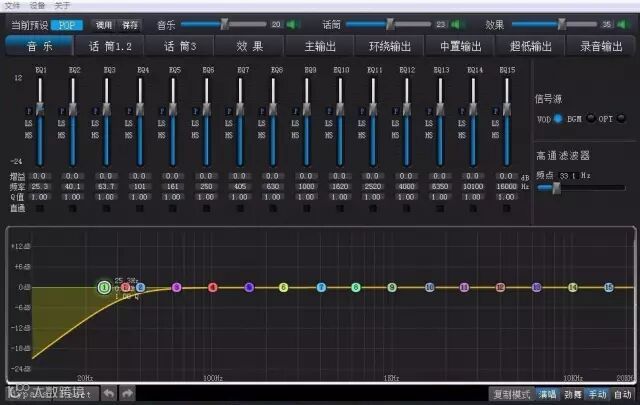Viewport: 640px width, 405px height.
Task: Open the 设备 menu
Action: (37, 6)
